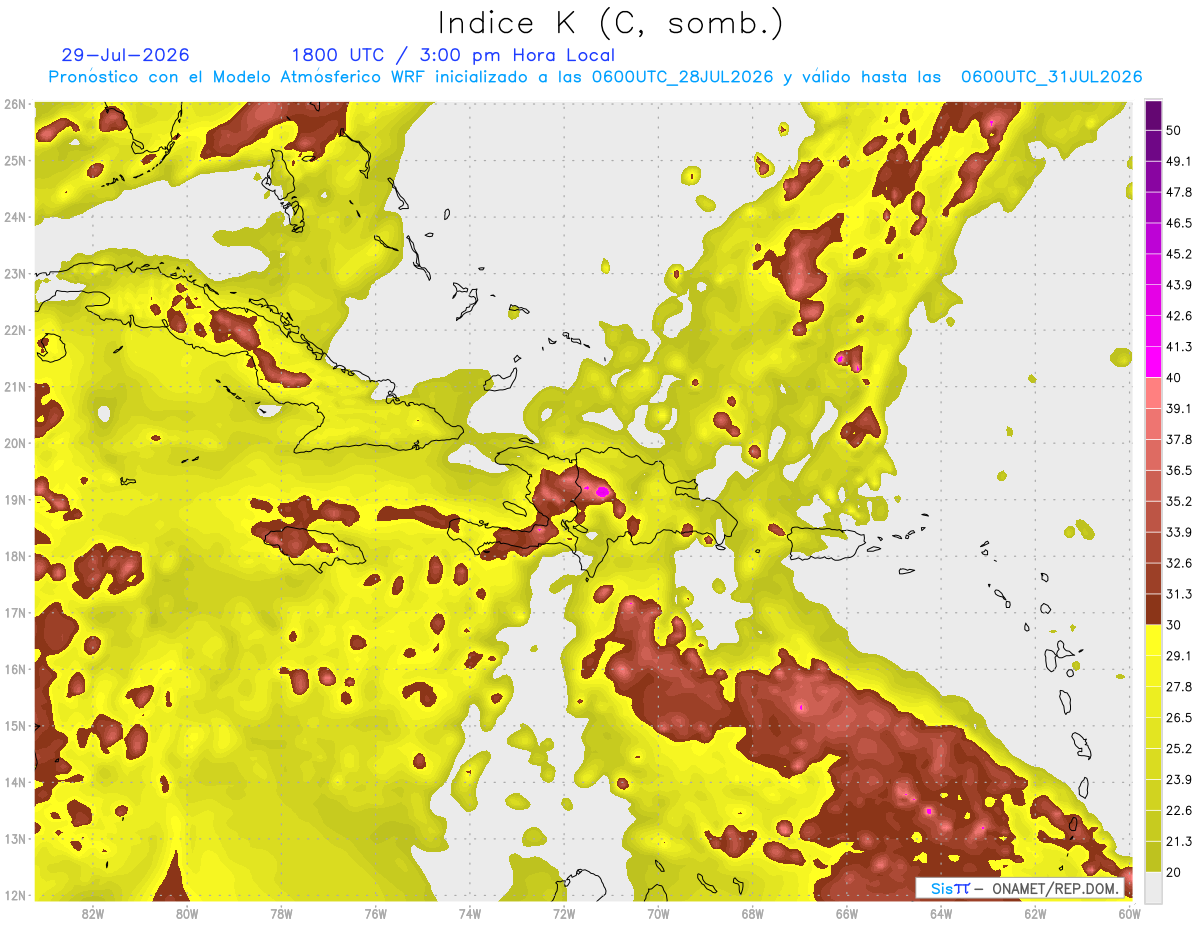Click the colorbar value "41.3"
Image resolution: width=1200 pixels, height=927 pixels.
pyautogui.click(x=1179, y=347)
